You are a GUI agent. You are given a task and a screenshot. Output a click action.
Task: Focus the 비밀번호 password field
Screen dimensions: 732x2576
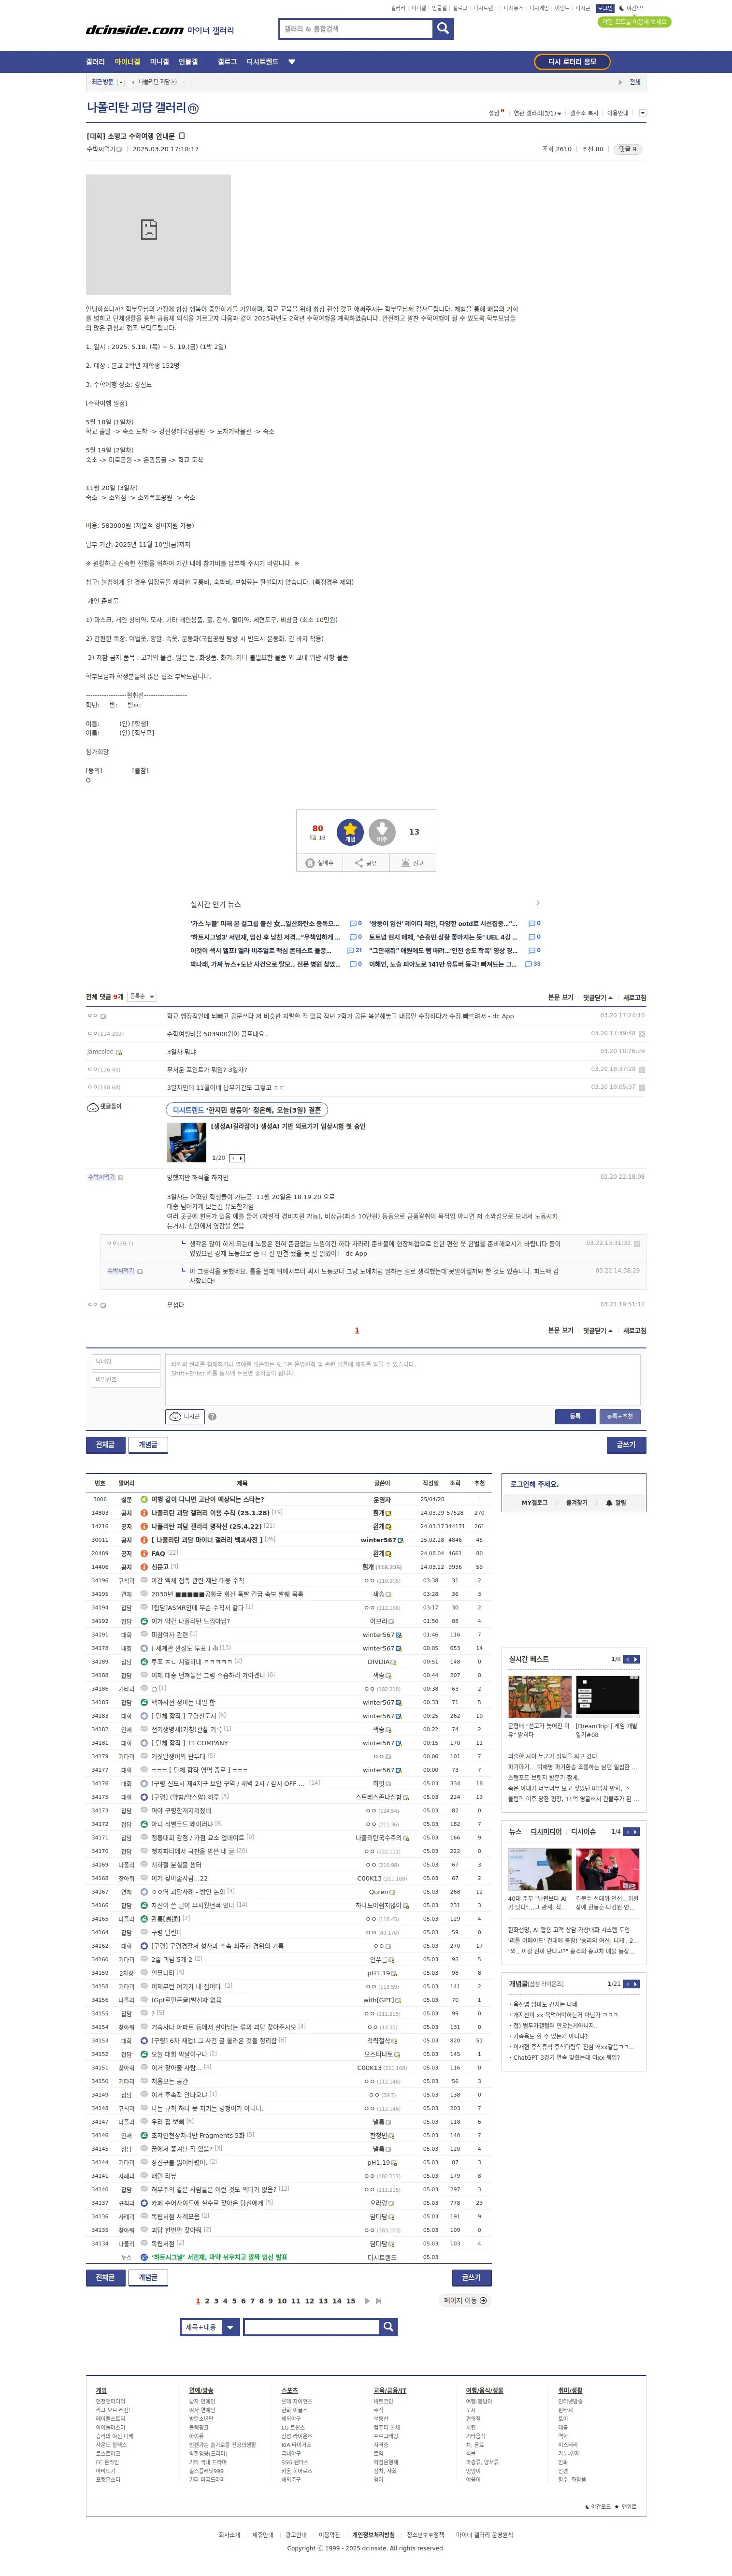click(x=126, y=1380)
